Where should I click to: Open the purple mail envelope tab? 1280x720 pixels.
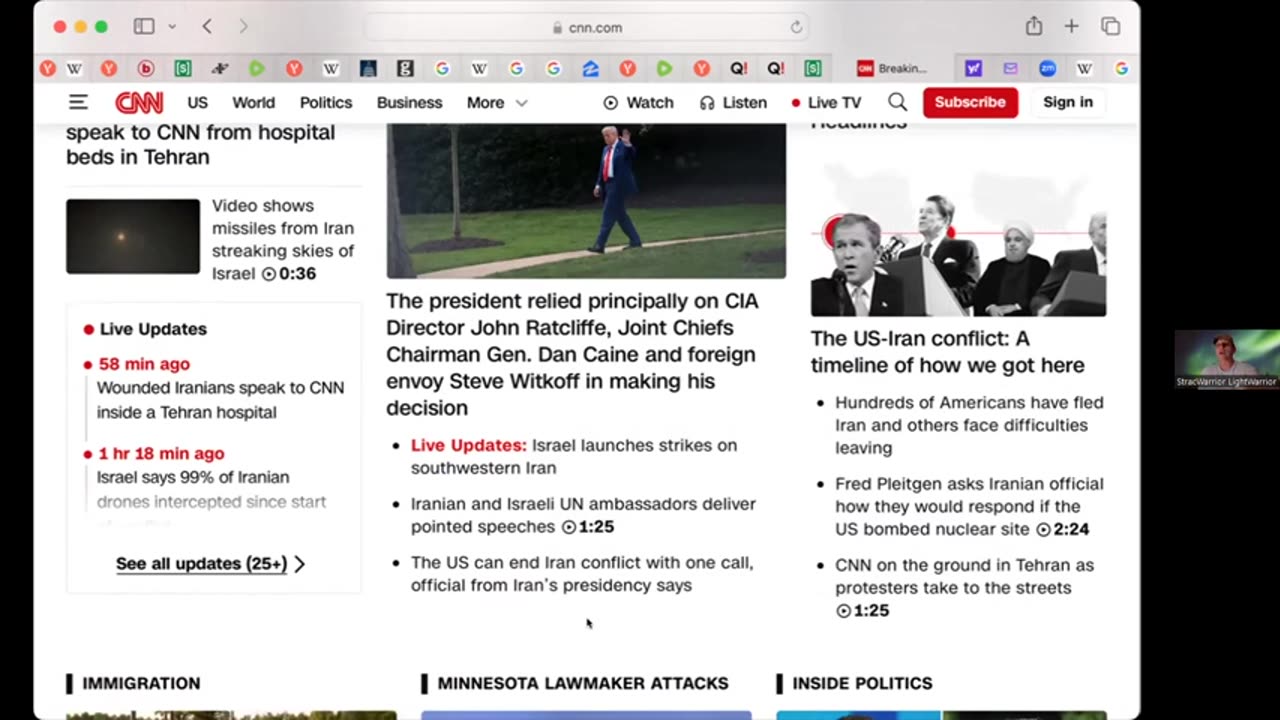point(1010,68)
